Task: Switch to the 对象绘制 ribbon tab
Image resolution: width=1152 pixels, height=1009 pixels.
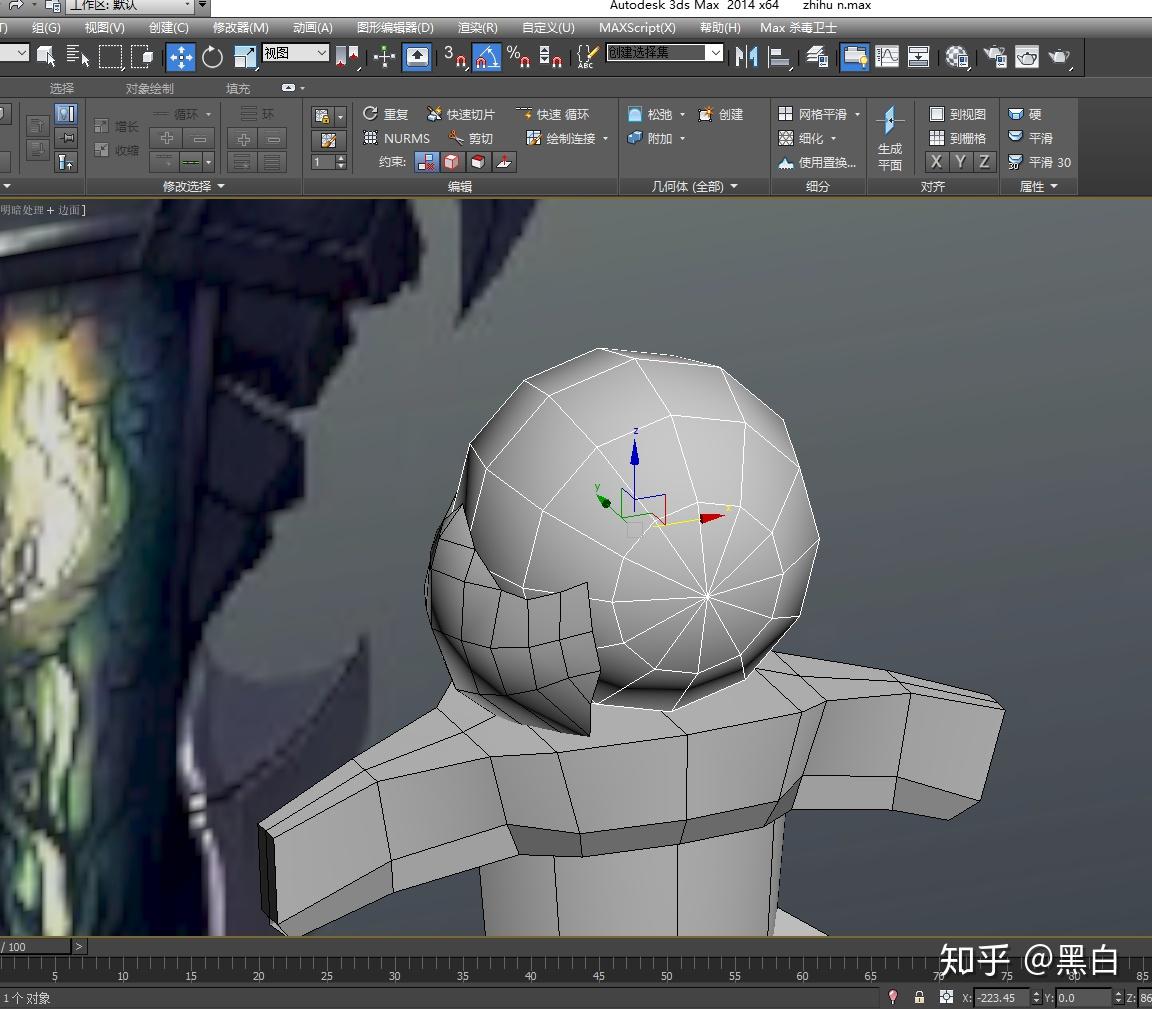Action: point(150,88)
